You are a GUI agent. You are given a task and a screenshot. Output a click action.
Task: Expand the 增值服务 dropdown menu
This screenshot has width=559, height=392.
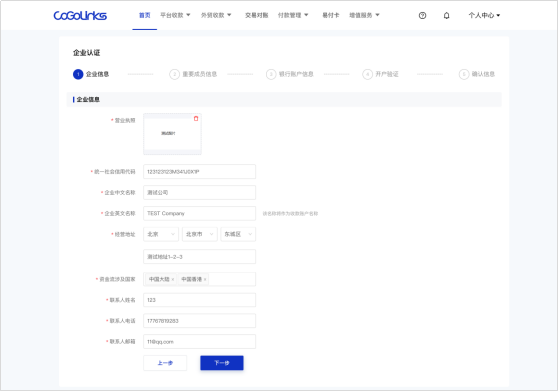coord(364,15)
